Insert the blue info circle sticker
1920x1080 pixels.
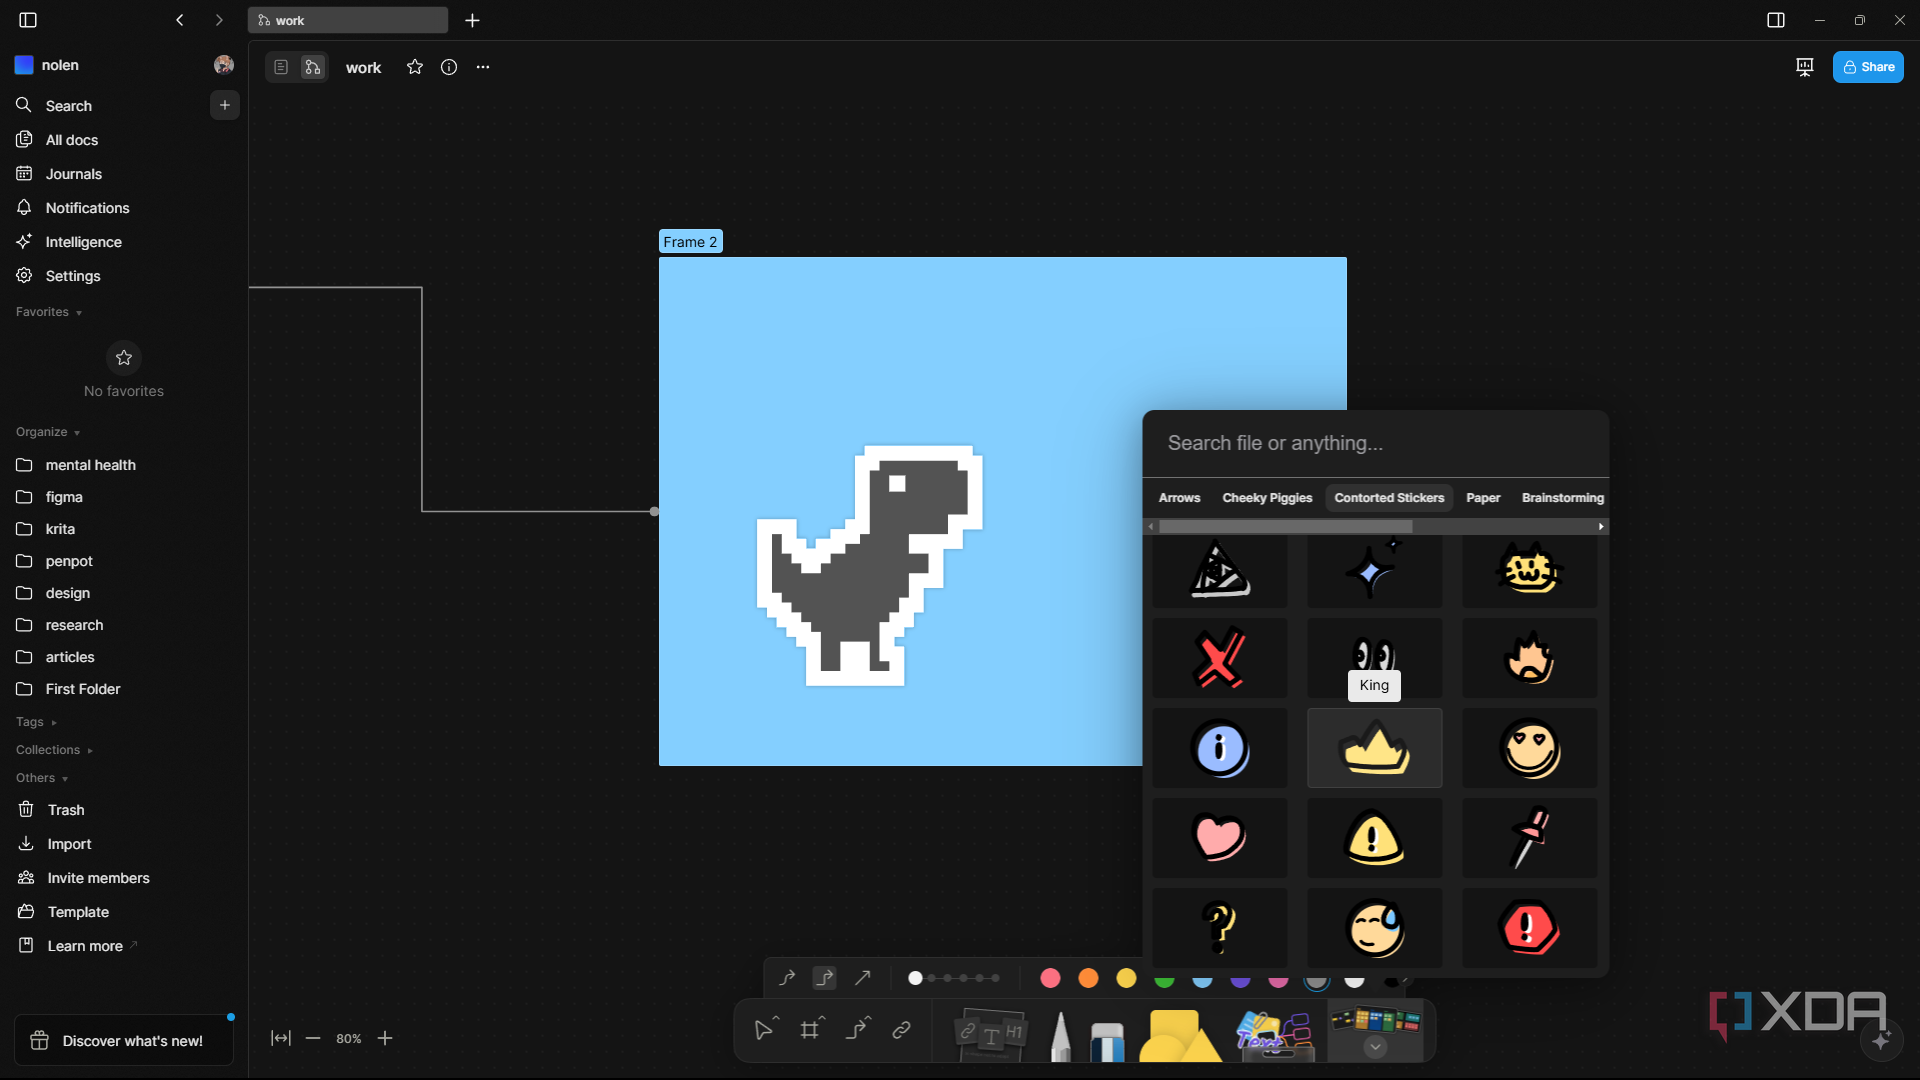pos(1219,748)
